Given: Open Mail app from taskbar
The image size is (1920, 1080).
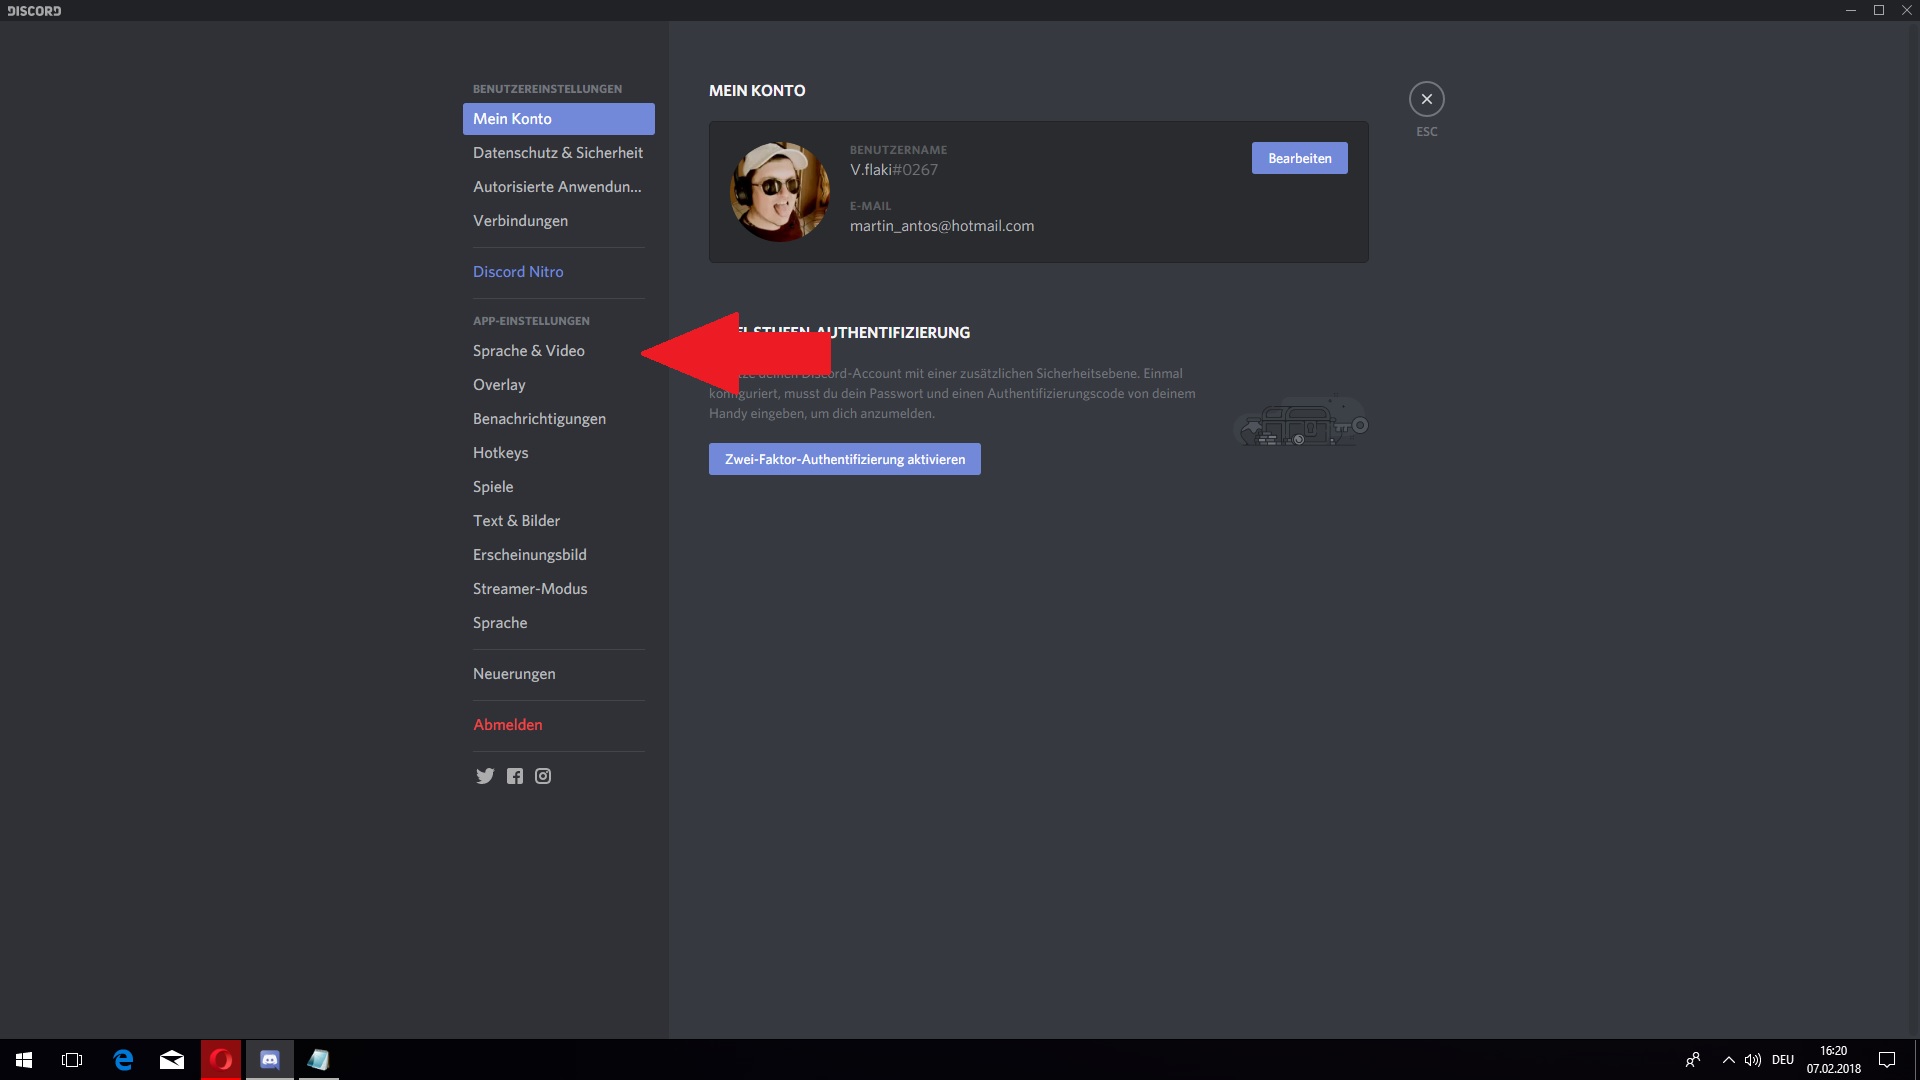Looking at the screenshot, I should pos(172,1060).
